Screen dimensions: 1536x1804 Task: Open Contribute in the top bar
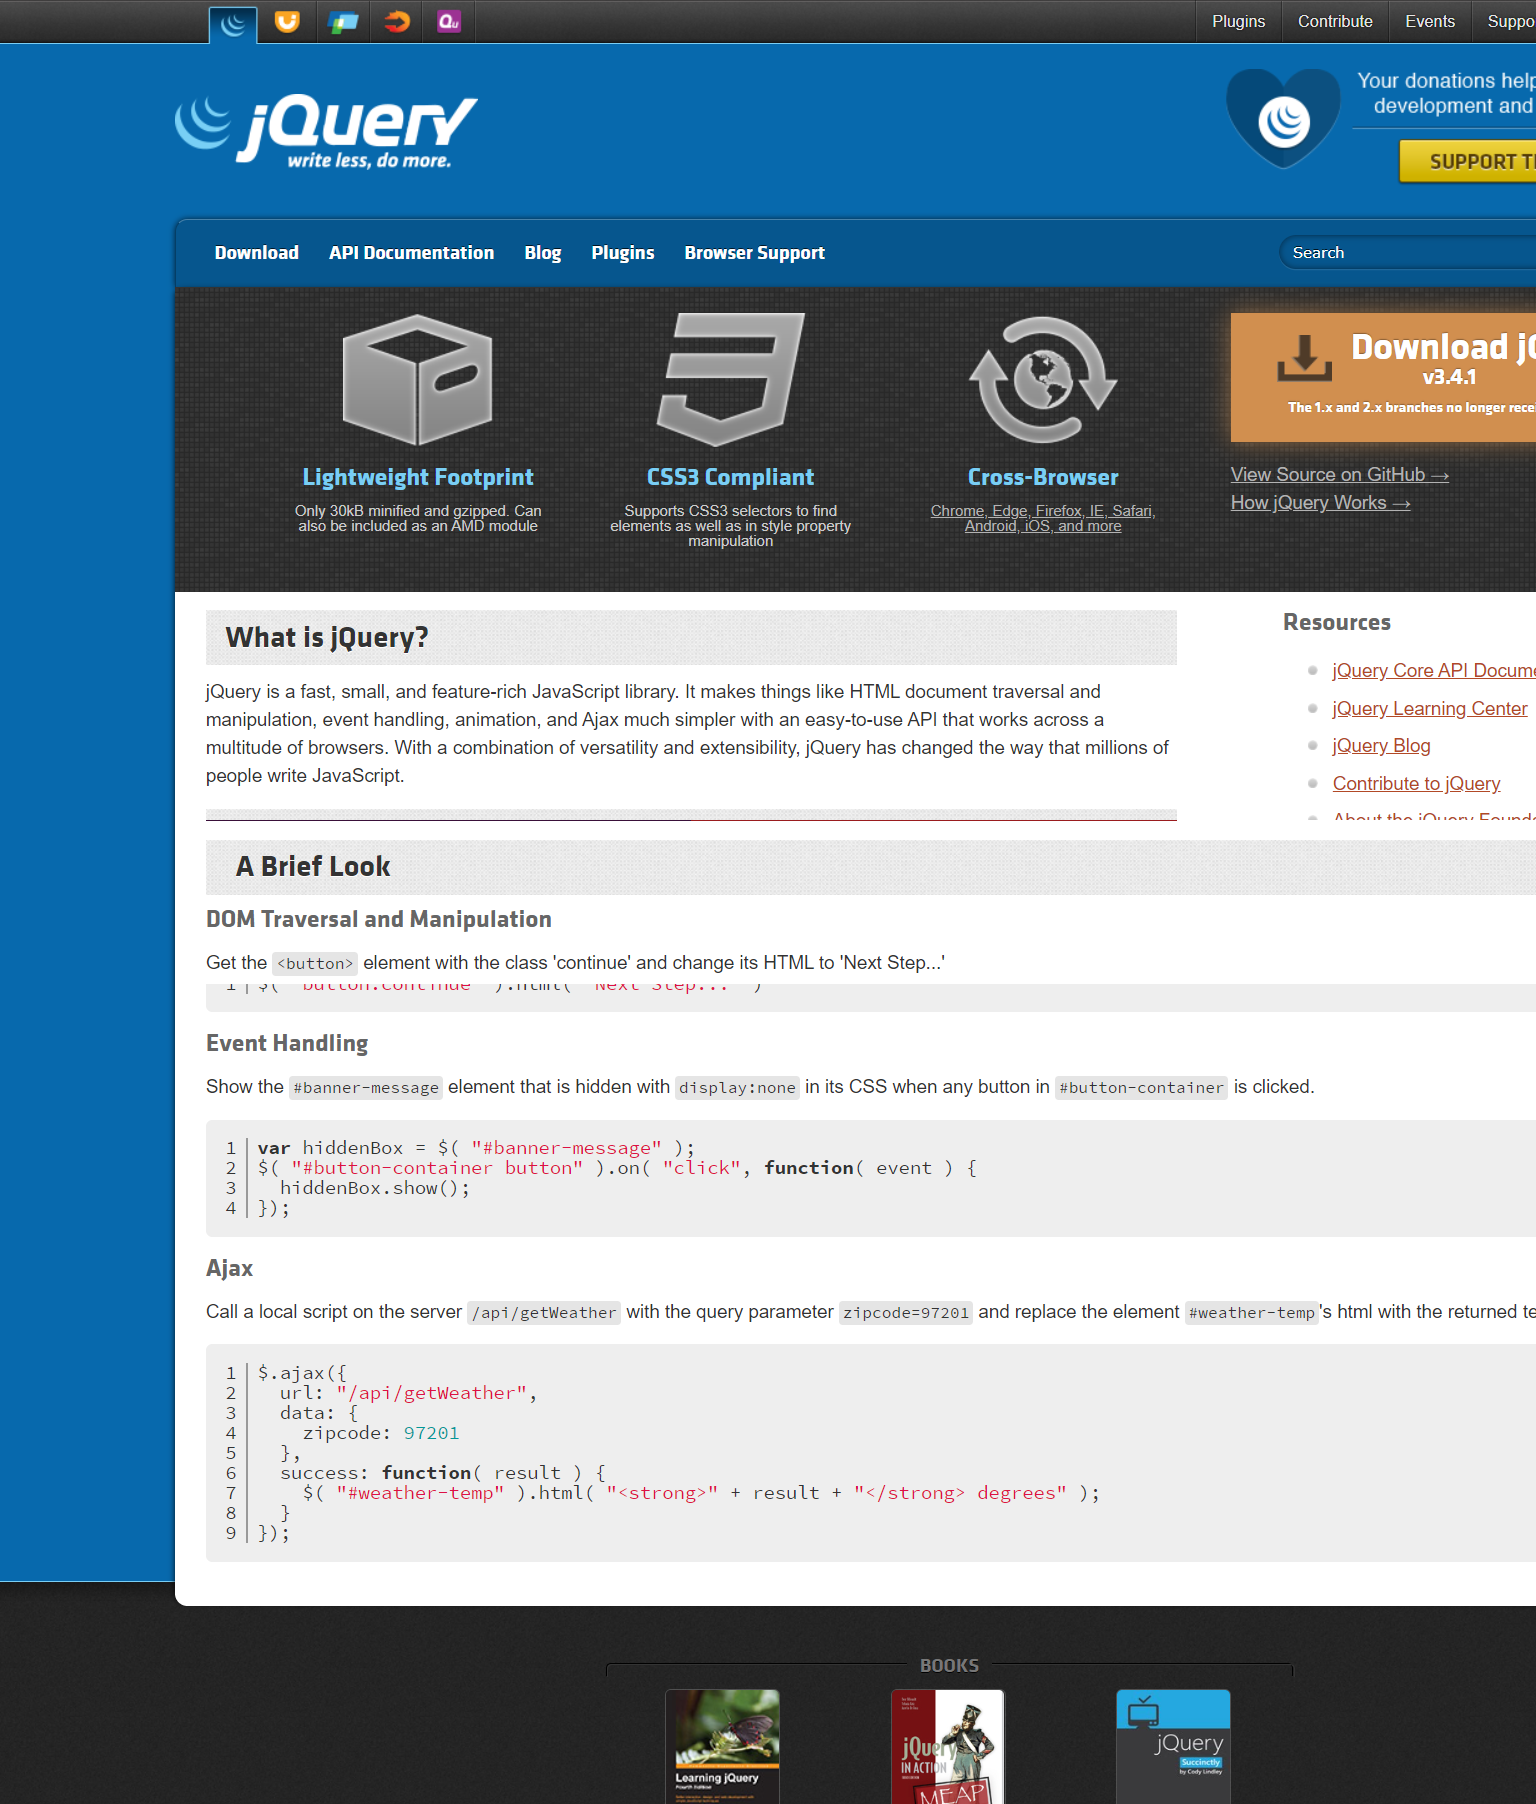click(1335, 21)
